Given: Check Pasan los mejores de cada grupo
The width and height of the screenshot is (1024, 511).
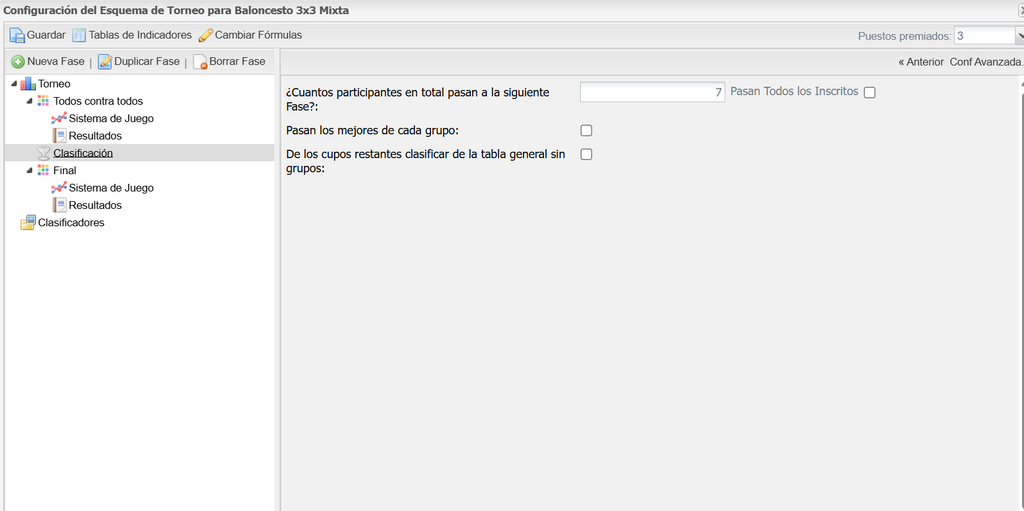Looking at the screenshot, I should pyautogui.click(x=586, y=131).
